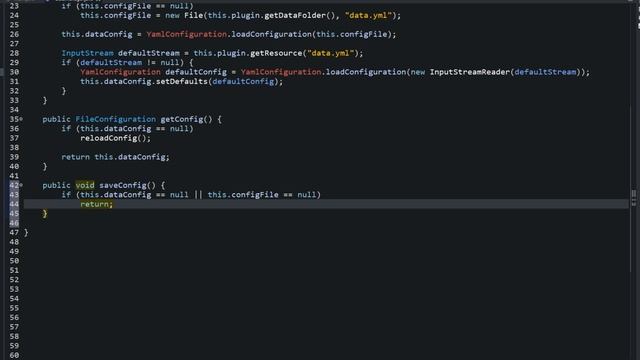Click InputStreamReader on line 30

(470, 72)
